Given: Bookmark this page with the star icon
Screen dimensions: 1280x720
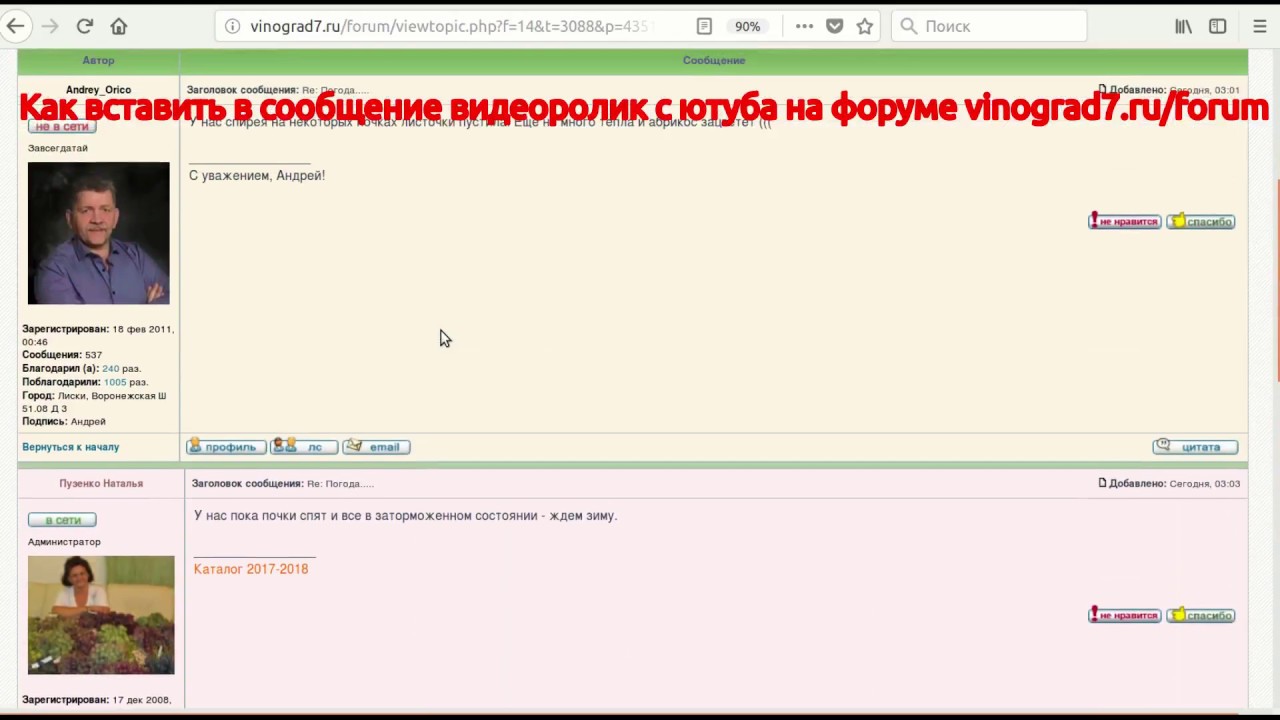Looking at the screenshot, I should pyautogui.click(x=864, y=27).
